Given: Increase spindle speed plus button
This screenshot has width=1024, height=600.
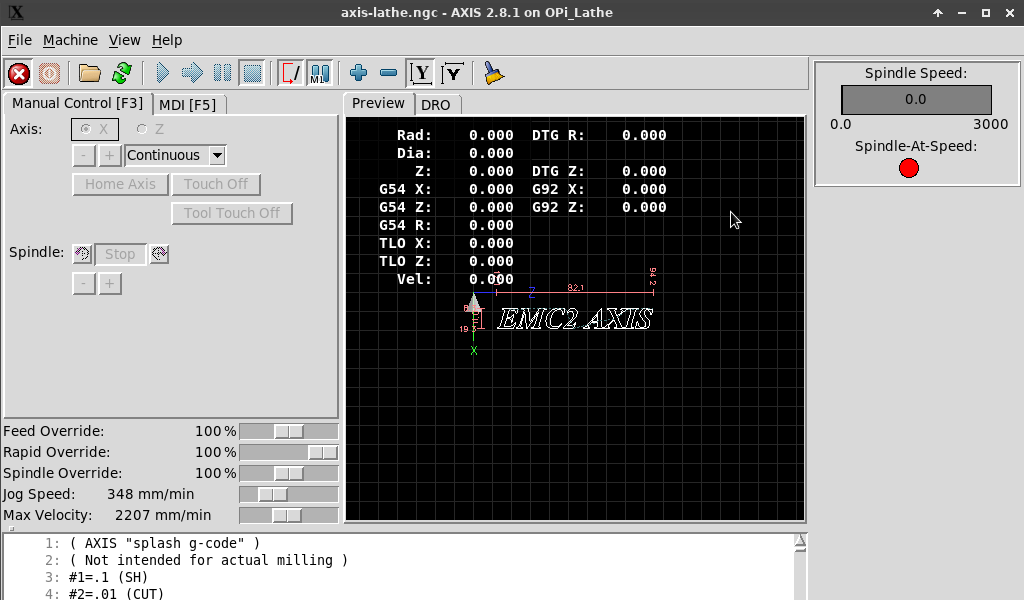Looking at the screenshot, I should [x=110, y=283].
